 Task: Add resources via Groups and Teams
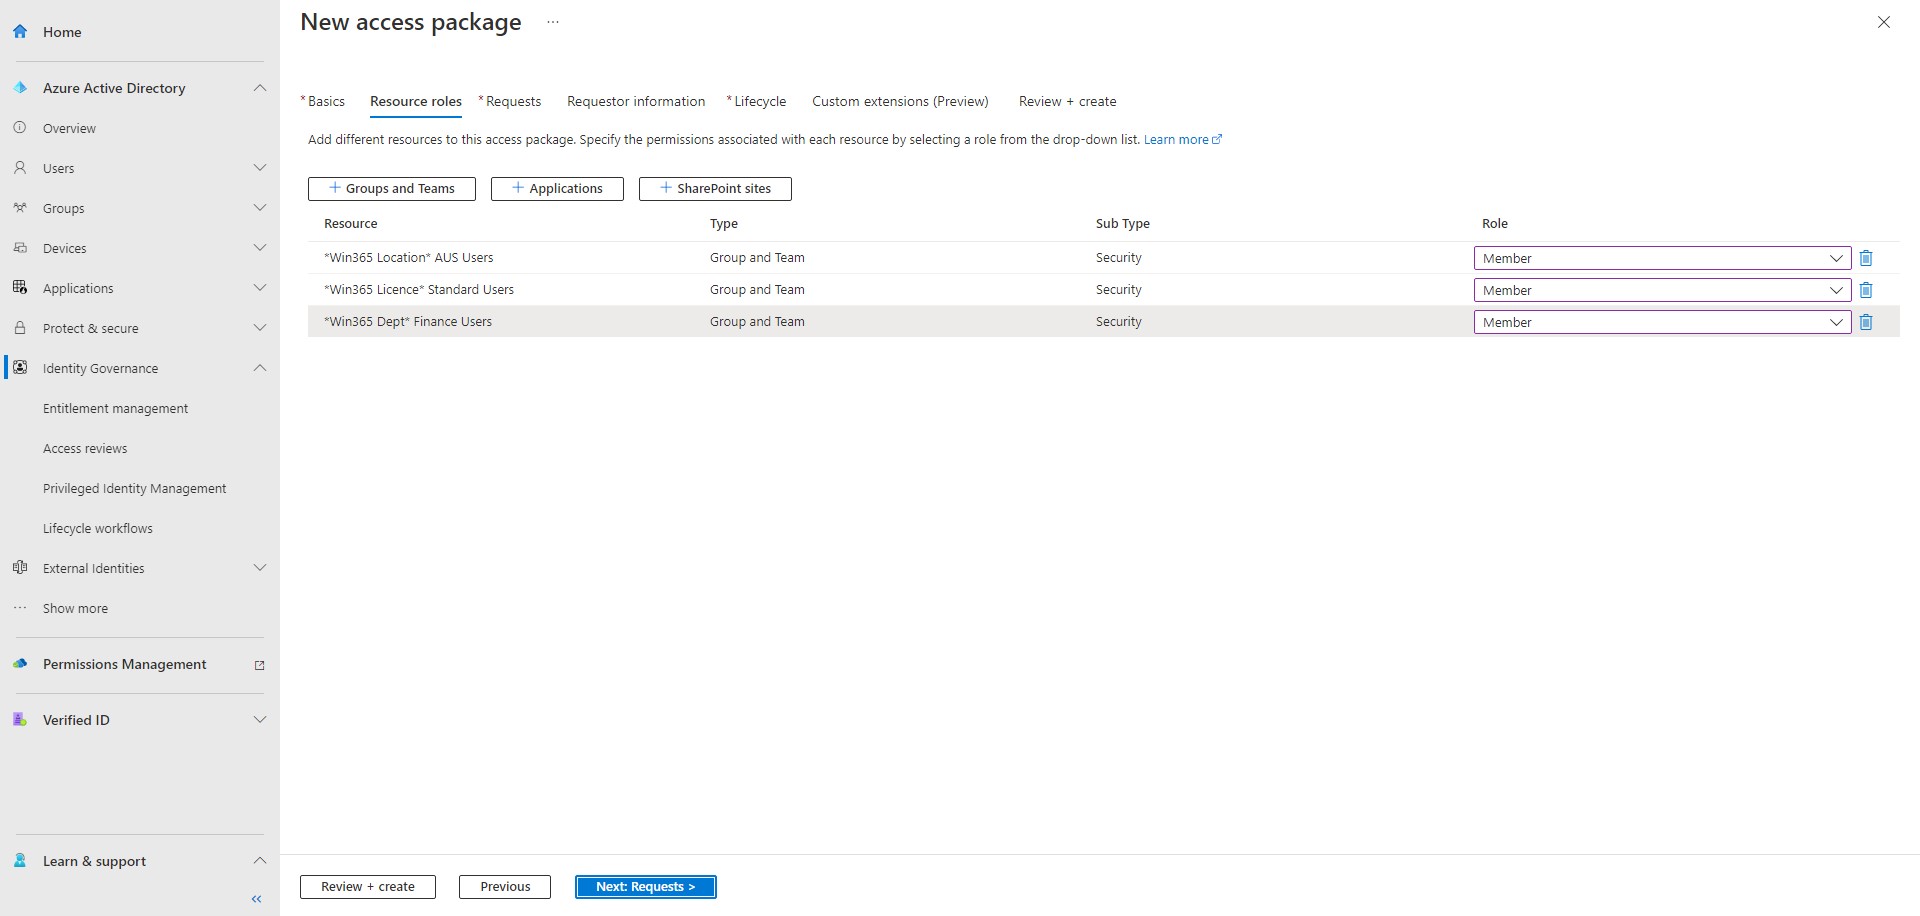click(x=390, y=188)
